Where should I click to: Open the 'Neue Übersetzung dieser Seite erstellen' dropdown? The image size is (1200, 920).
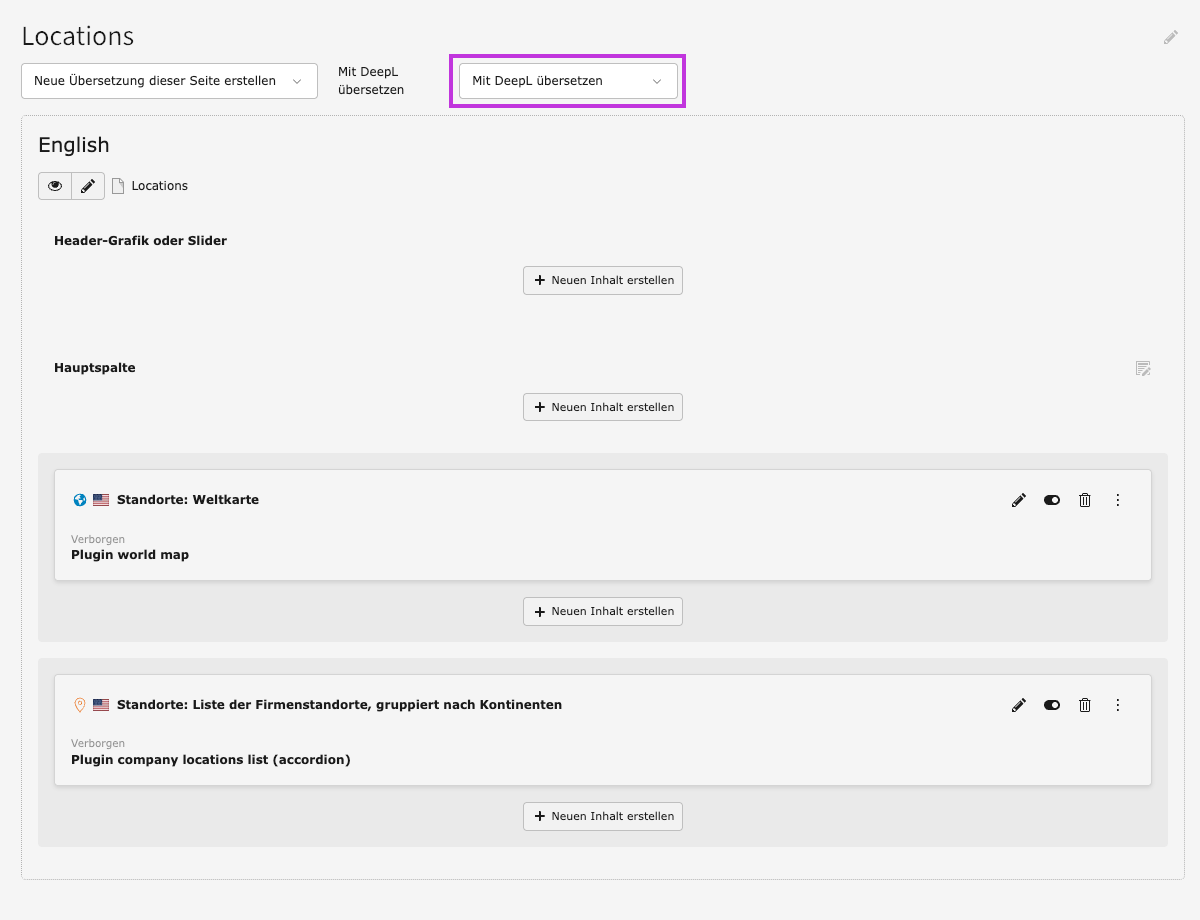click(x=169, y=81)
